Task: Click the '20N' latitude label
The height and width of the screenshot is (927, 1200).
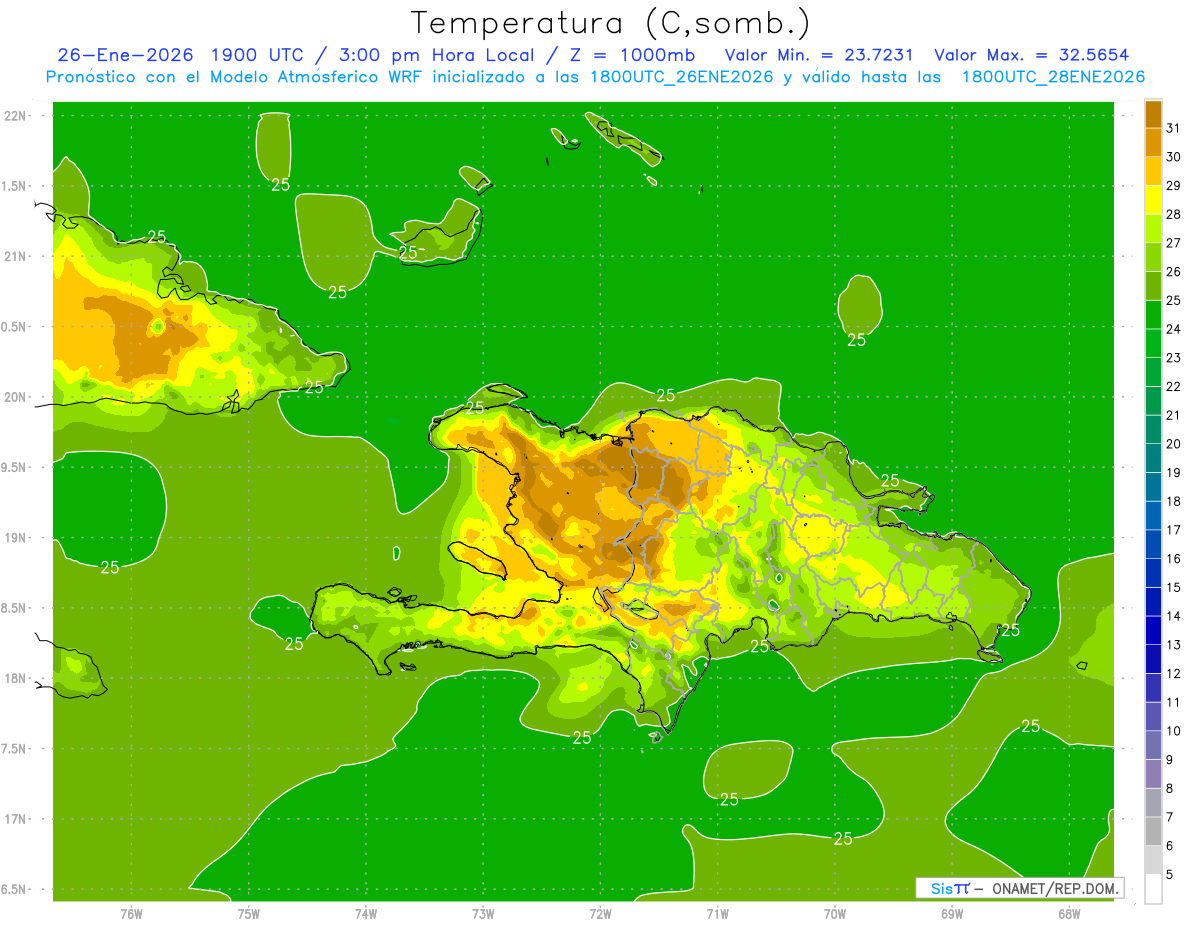Action: coord(16,397)
